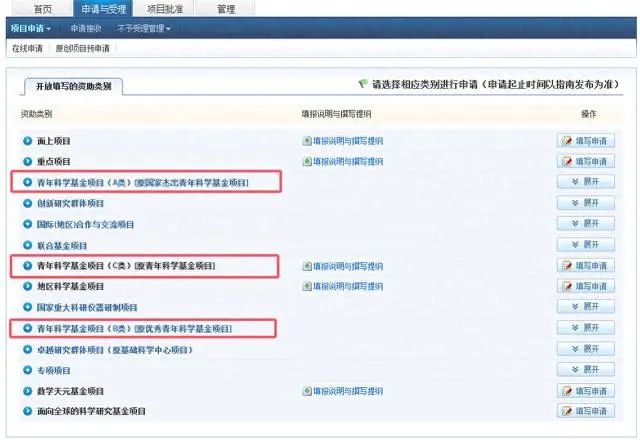Click 填写申请 for 青年科学基金项目（C类）
This screenshot has height=440, width=640.
click(x=585, y=266)
